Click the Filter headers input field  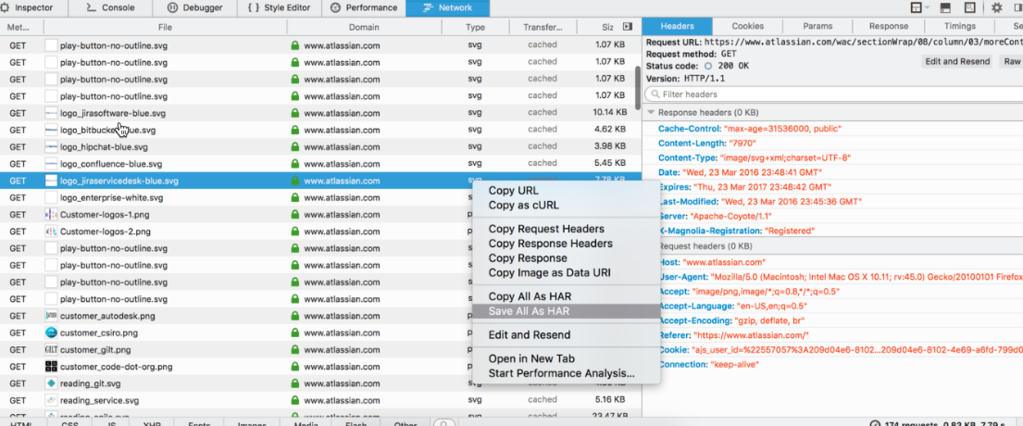(835, 95)
